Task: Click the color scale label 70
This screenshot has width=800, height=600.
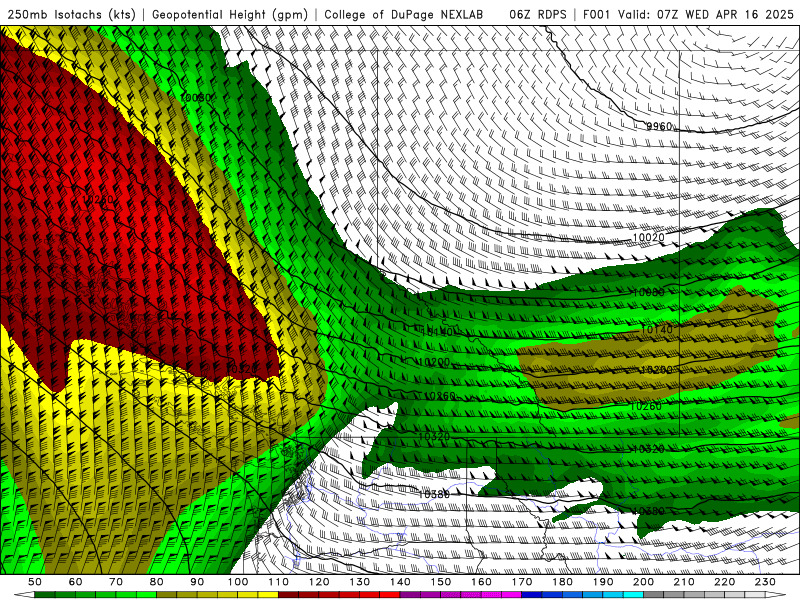Action: click(x=116, y=582)
